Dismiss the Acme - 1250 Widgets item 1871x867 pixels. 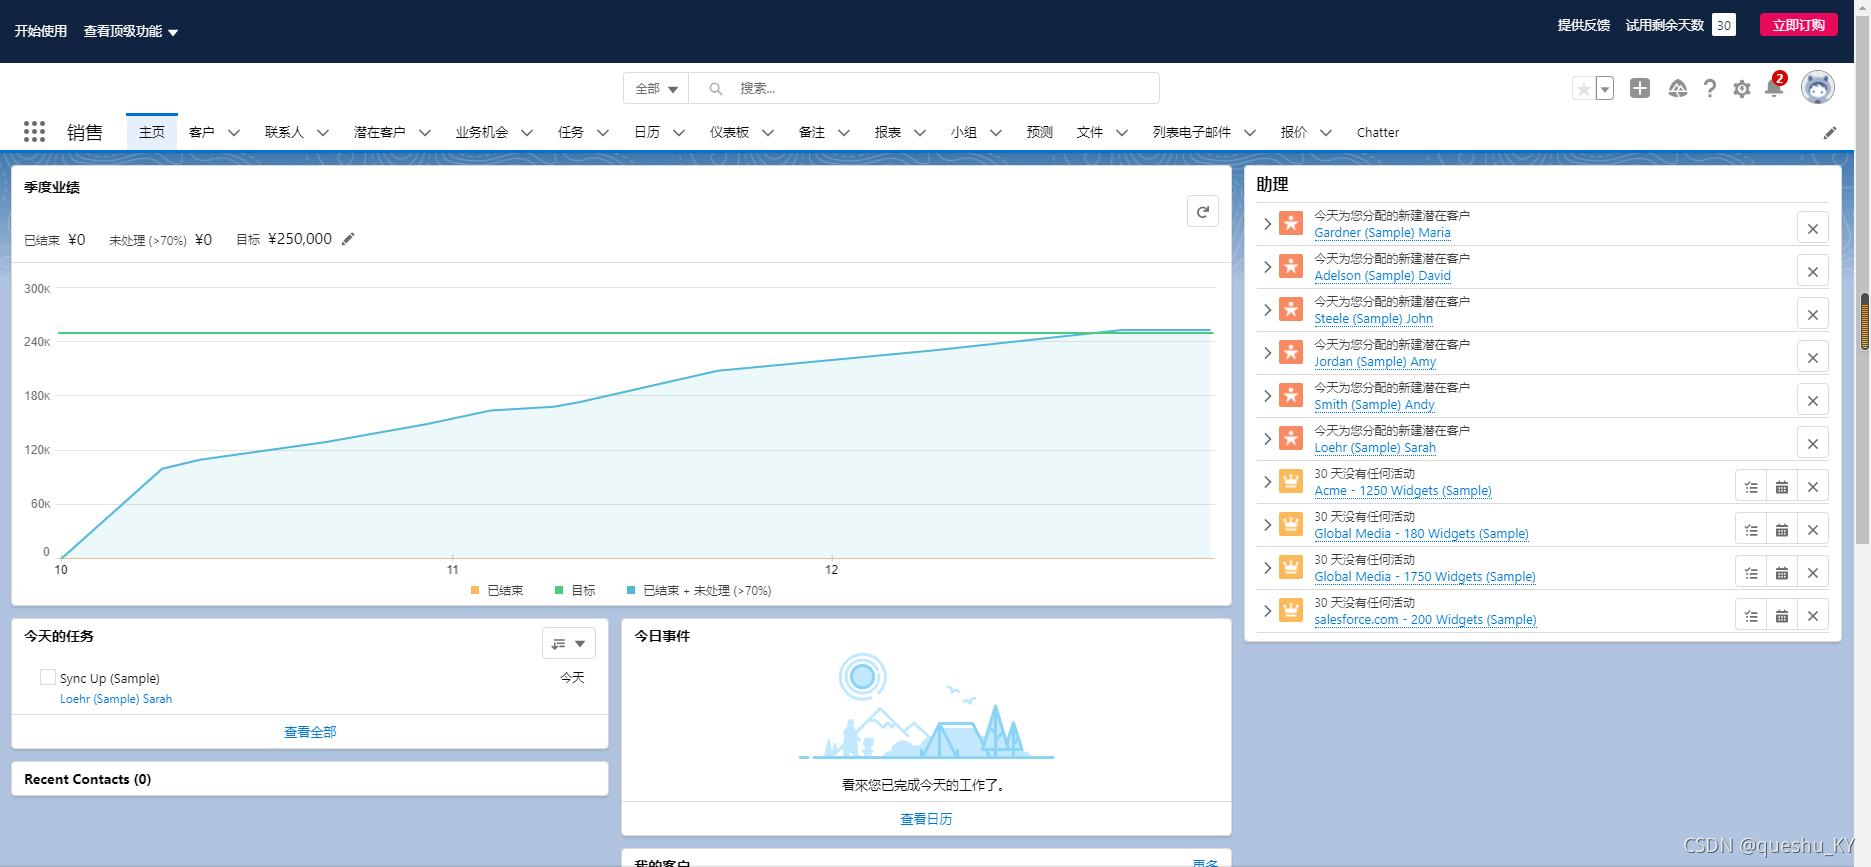pyautogui.click(x=1812, y=486)
